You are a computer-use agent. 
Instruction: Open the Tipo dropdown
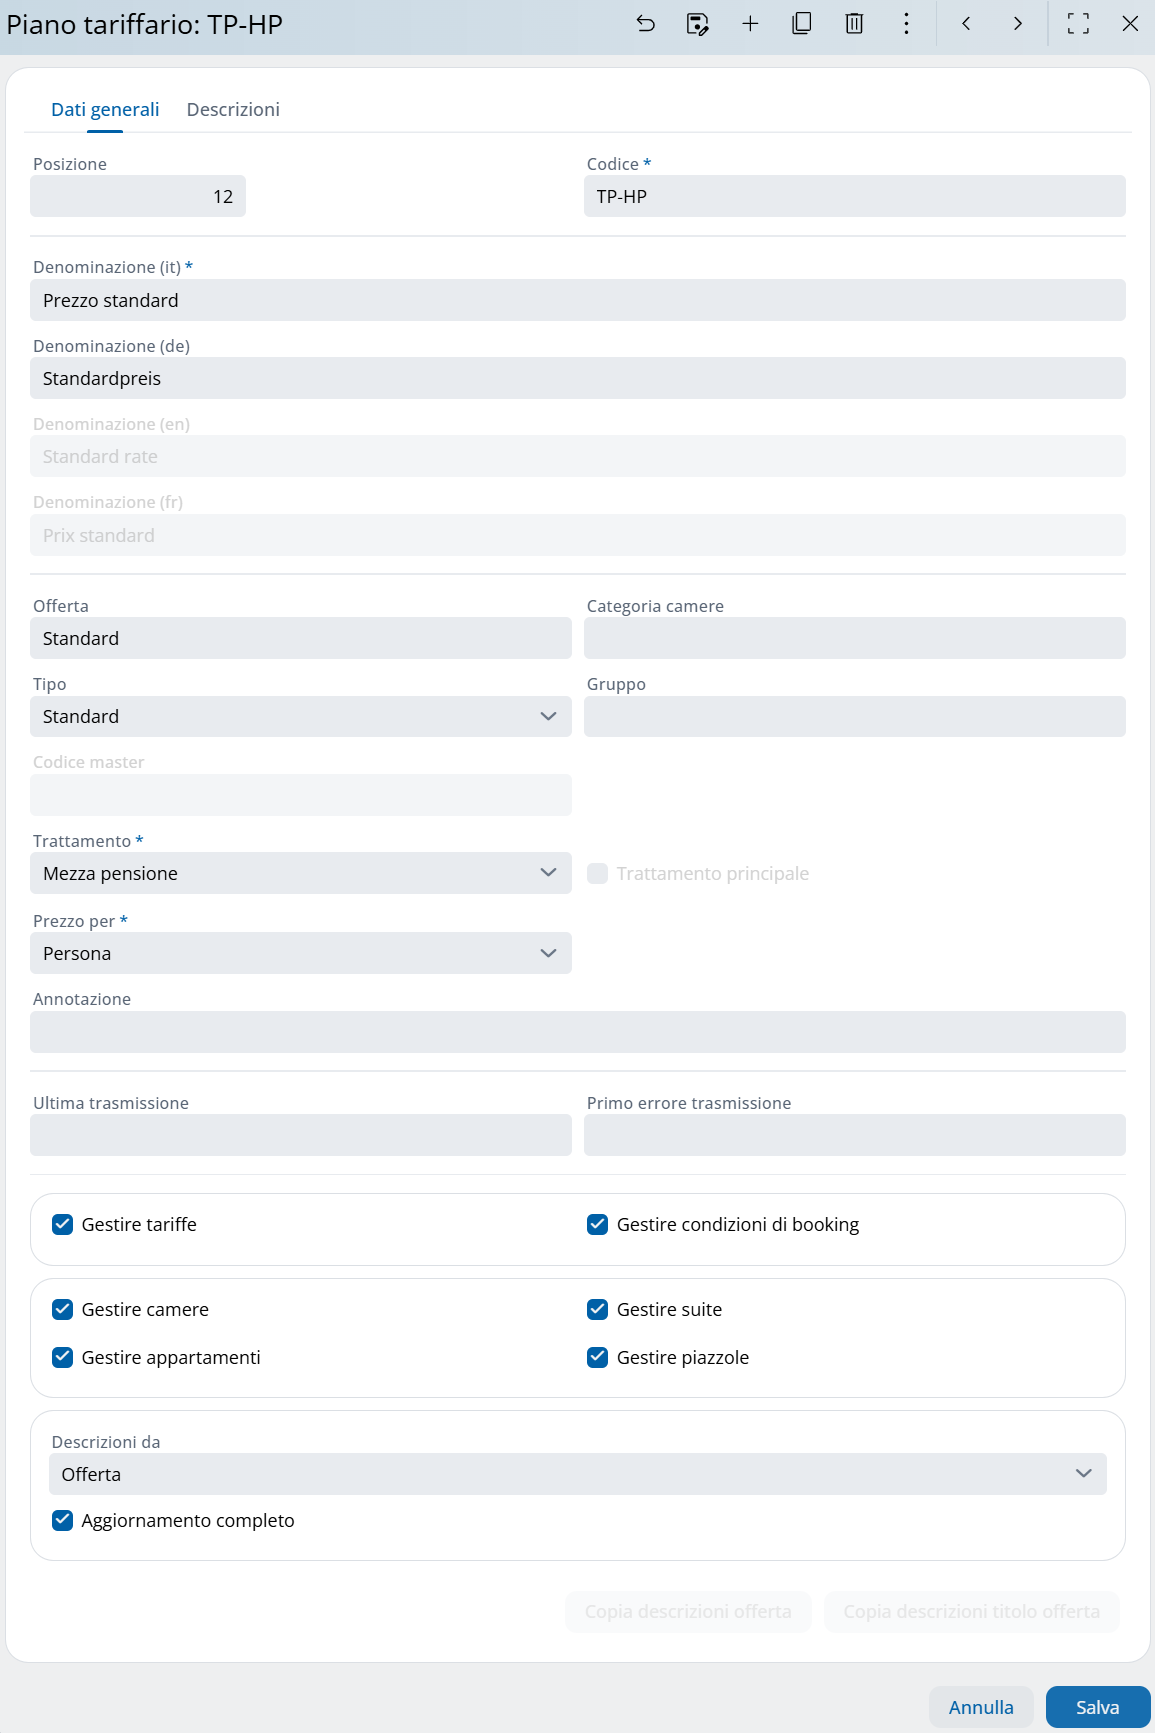(x=300, y=716)
